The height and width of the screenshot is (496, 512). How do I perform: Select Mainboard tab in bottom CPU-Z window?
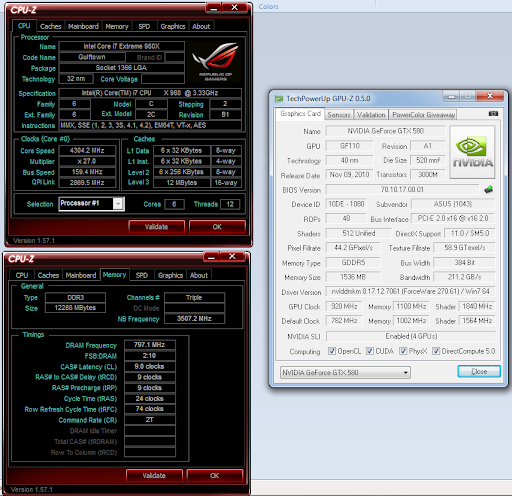(x=81, y=275)
